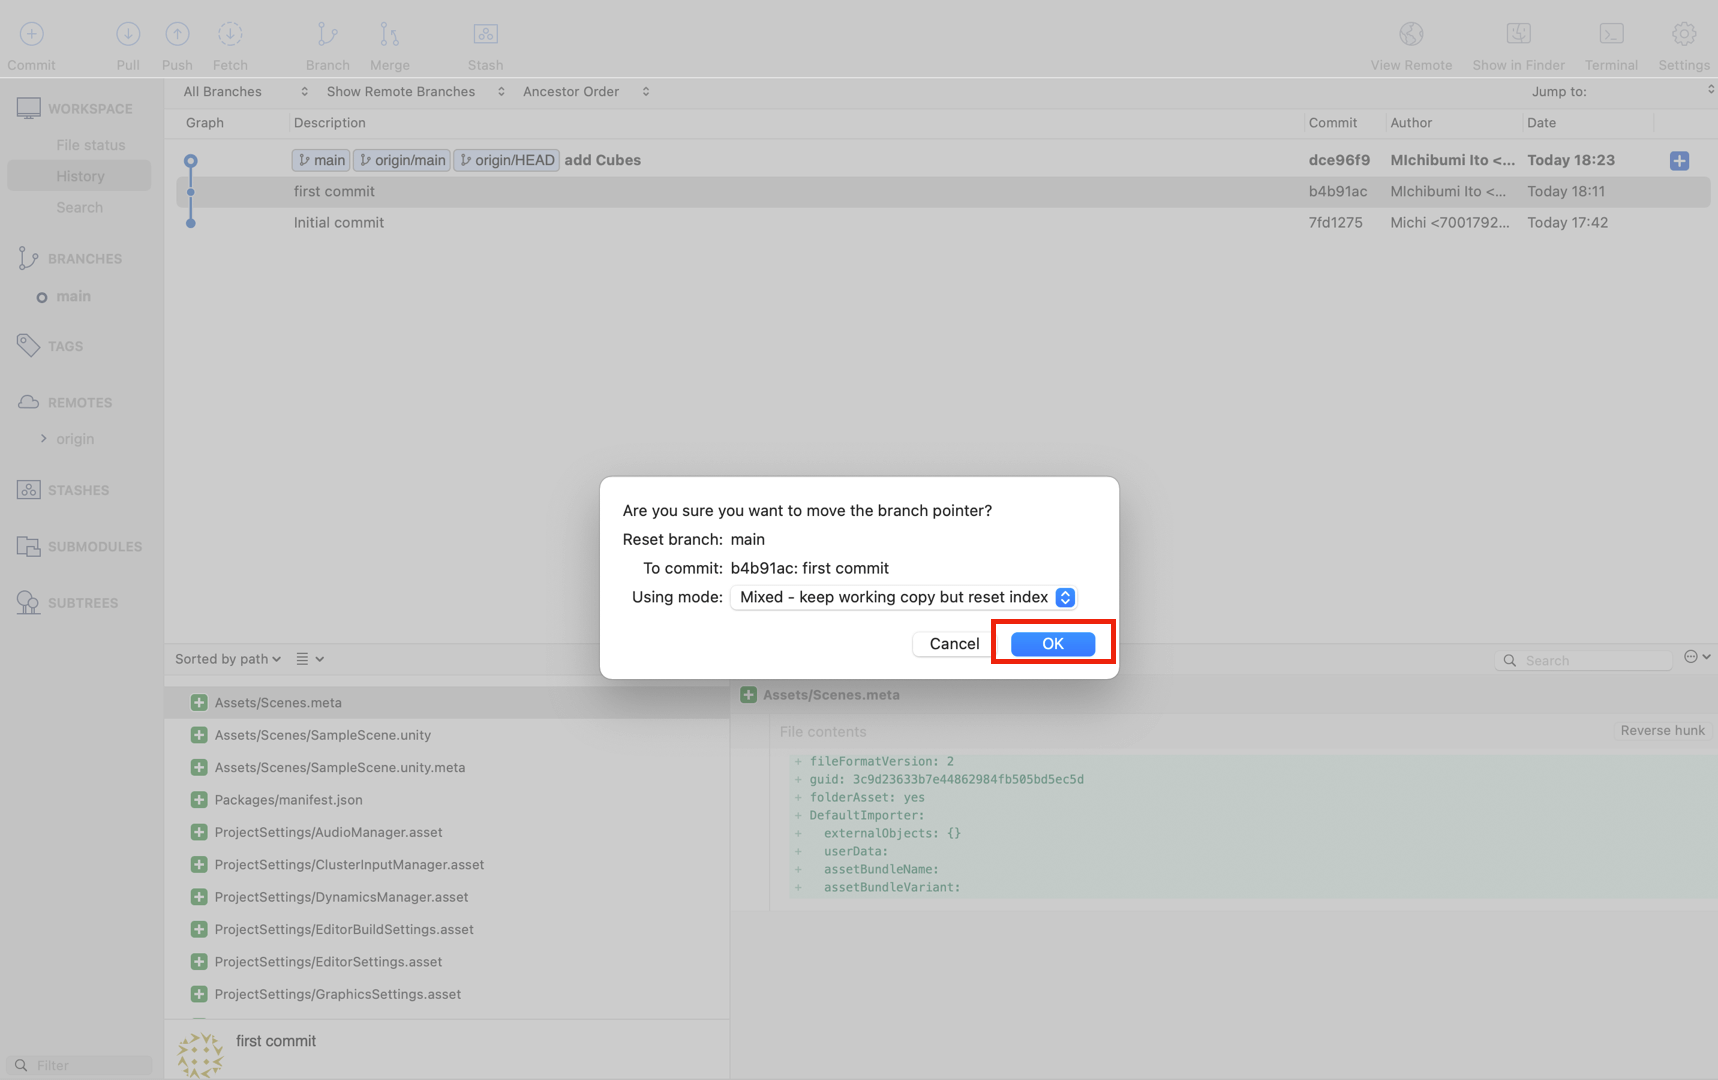Open the Search section in the sidebar
Viewport: 1718px width, 1080px height.
coord(79,207)
